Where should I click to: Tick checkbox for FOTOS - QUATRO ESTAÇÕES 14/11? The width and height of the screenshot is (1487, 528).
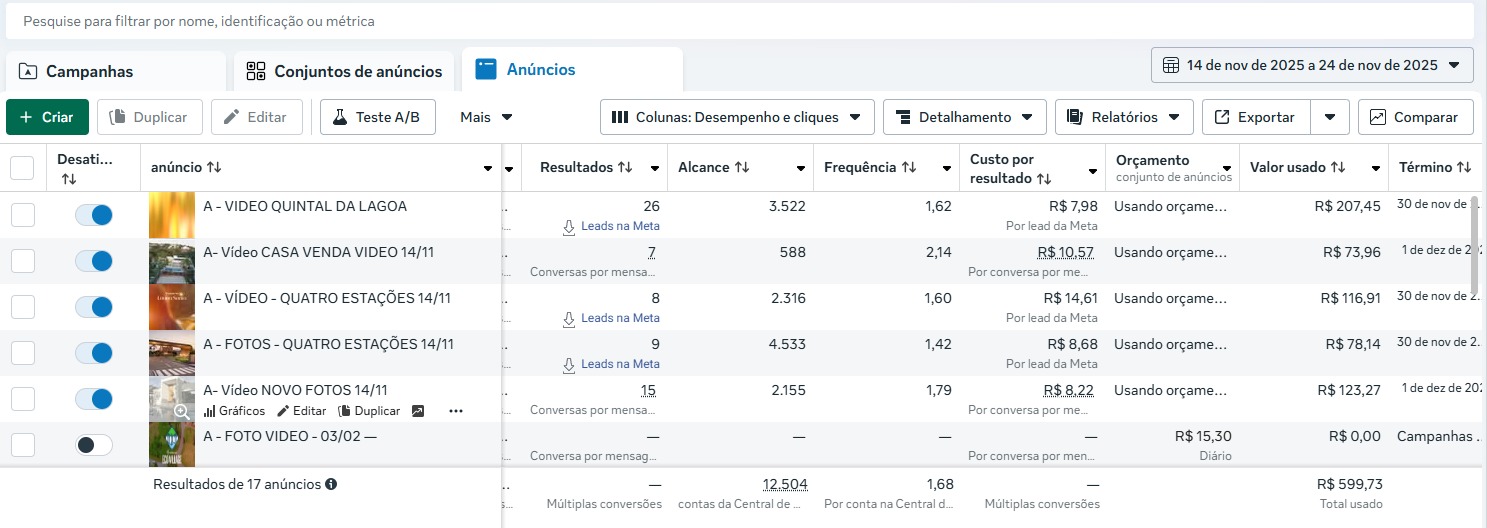click(22, 353)
